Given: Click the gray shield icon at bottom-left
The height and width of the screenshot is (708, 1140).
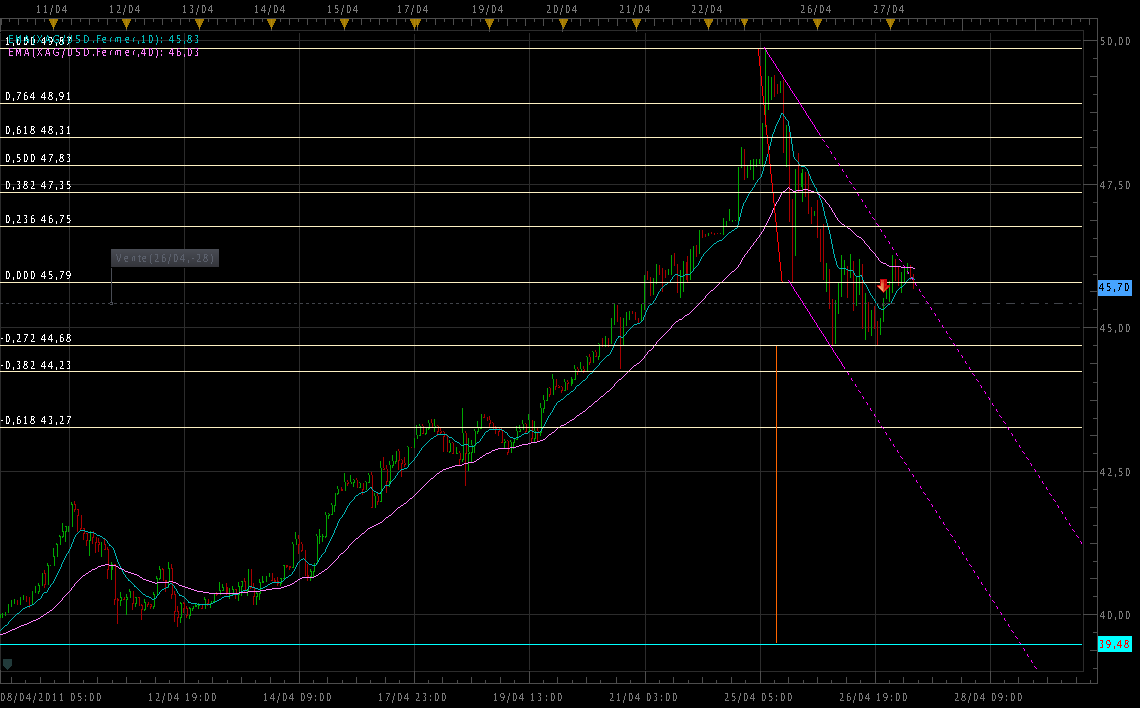Looking at the screenshot, I should pos(8,663).
